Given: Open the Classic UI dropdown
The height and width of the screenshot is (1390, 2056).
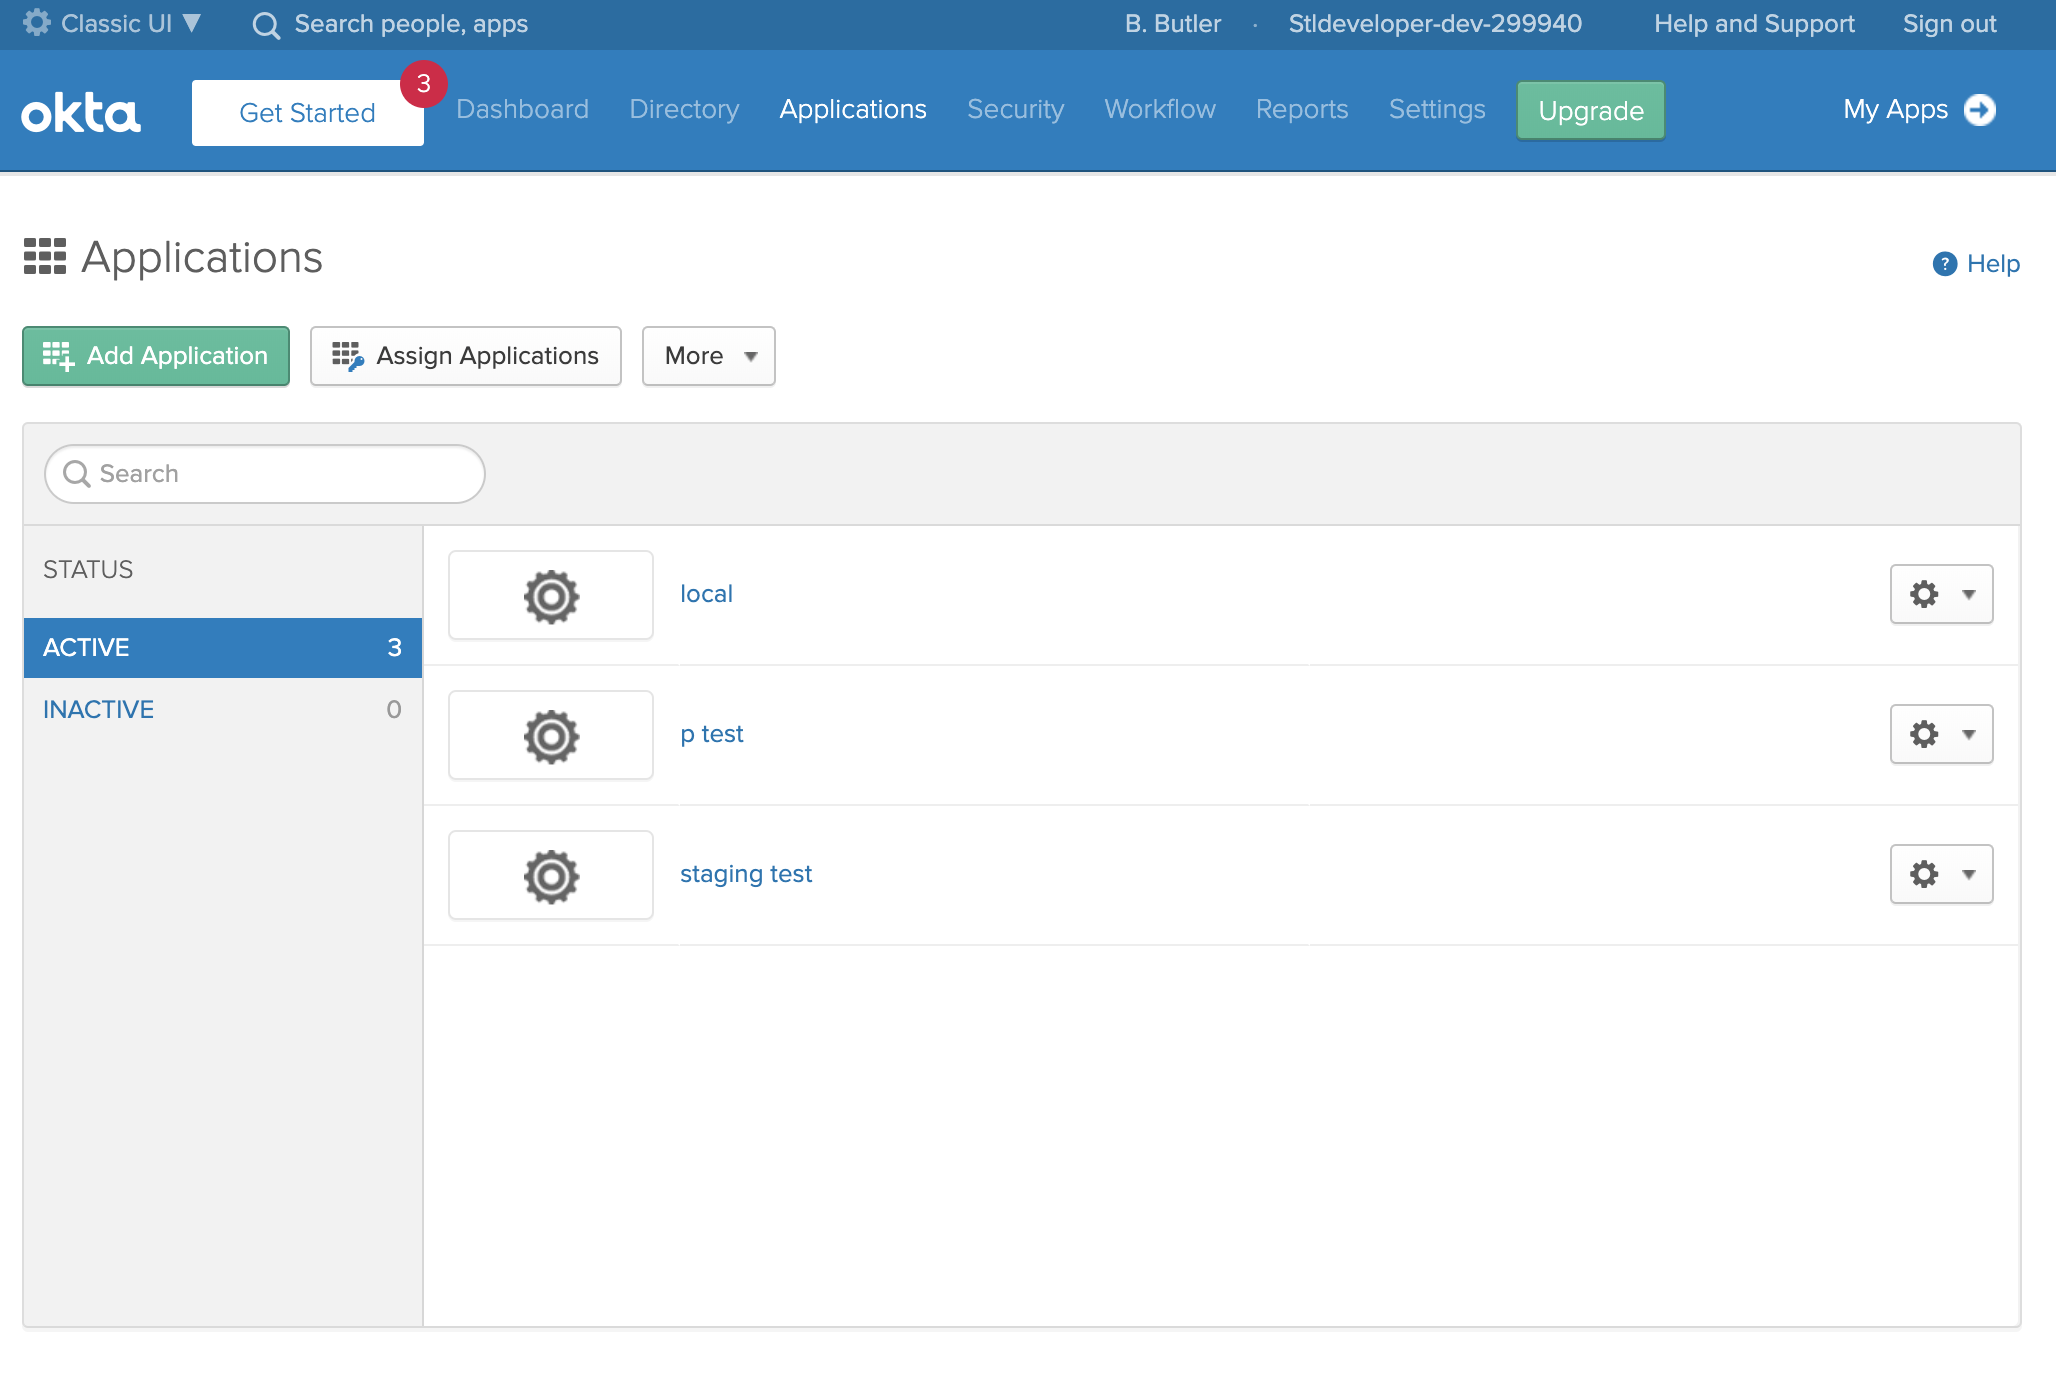Looking at the screenshot, I should tap(112, 23).
